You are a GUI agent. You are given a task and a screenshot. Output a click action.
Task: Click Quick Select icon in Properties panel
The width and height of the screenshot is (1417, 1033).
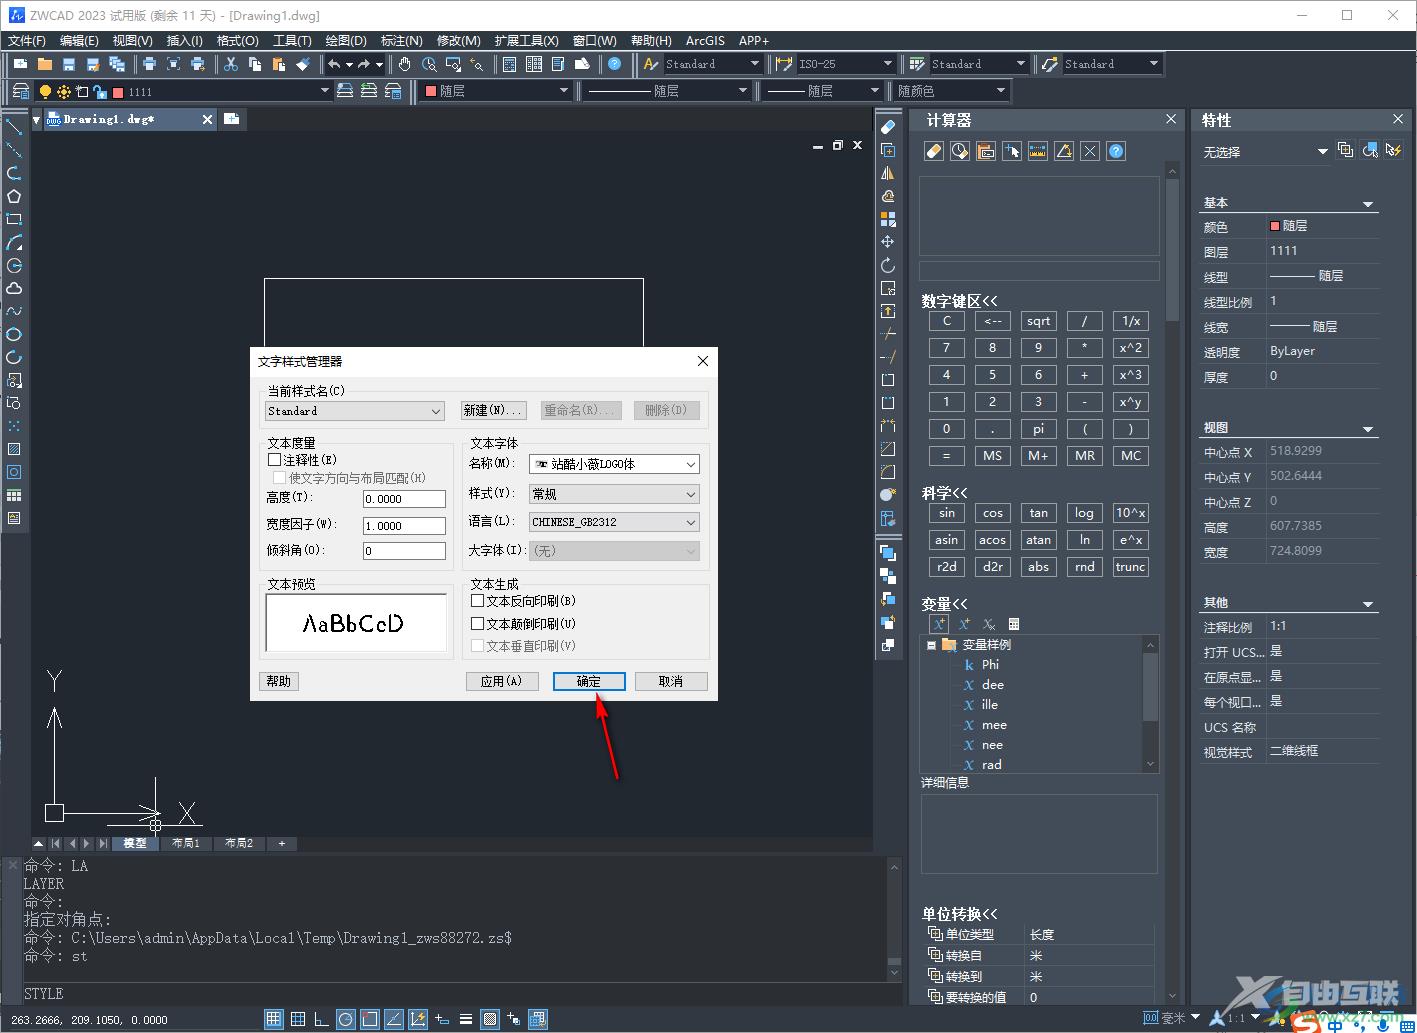pos(1393,151)
